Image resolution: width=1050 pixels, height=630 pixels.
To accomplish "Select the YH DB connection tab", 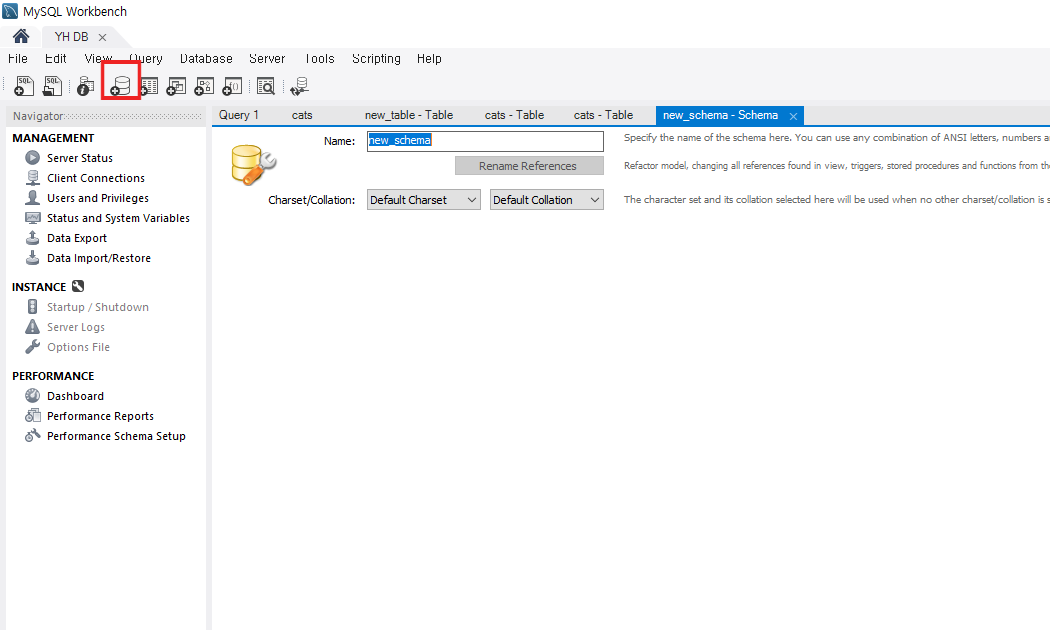I will 72,37.
